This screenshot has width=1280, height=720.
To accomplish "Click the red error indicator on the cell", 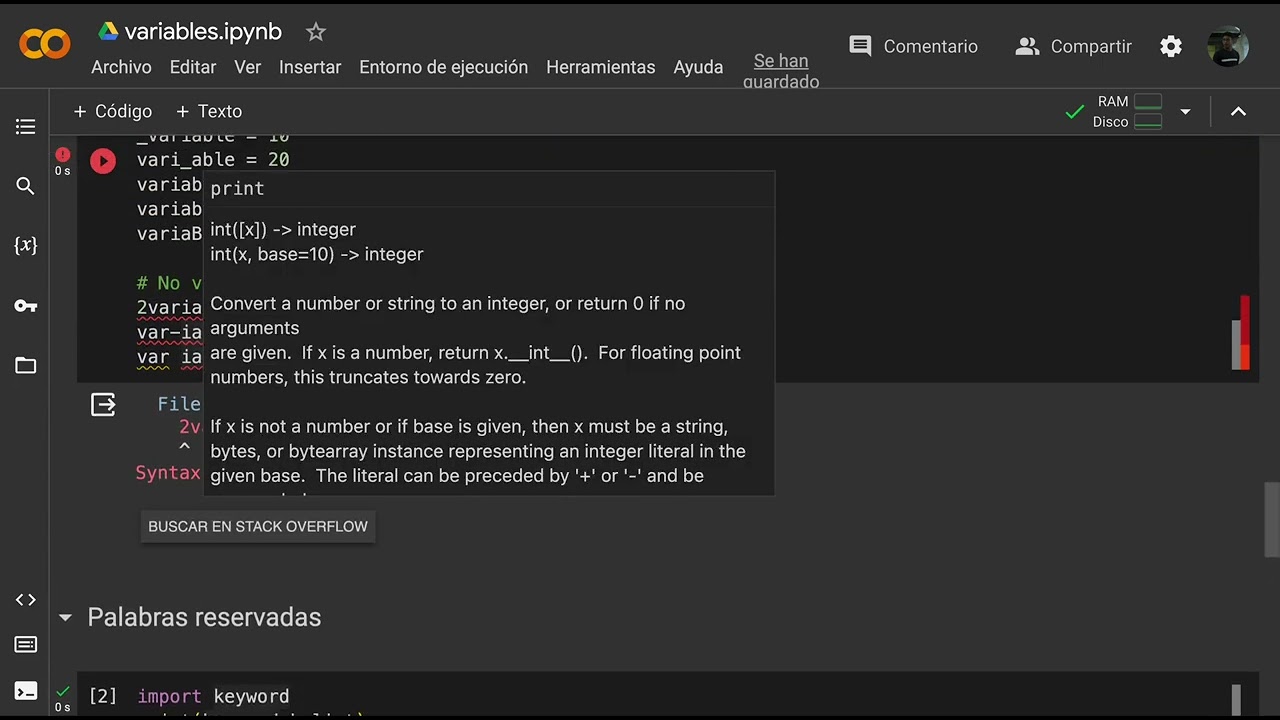I will click(x=63, y=154).
